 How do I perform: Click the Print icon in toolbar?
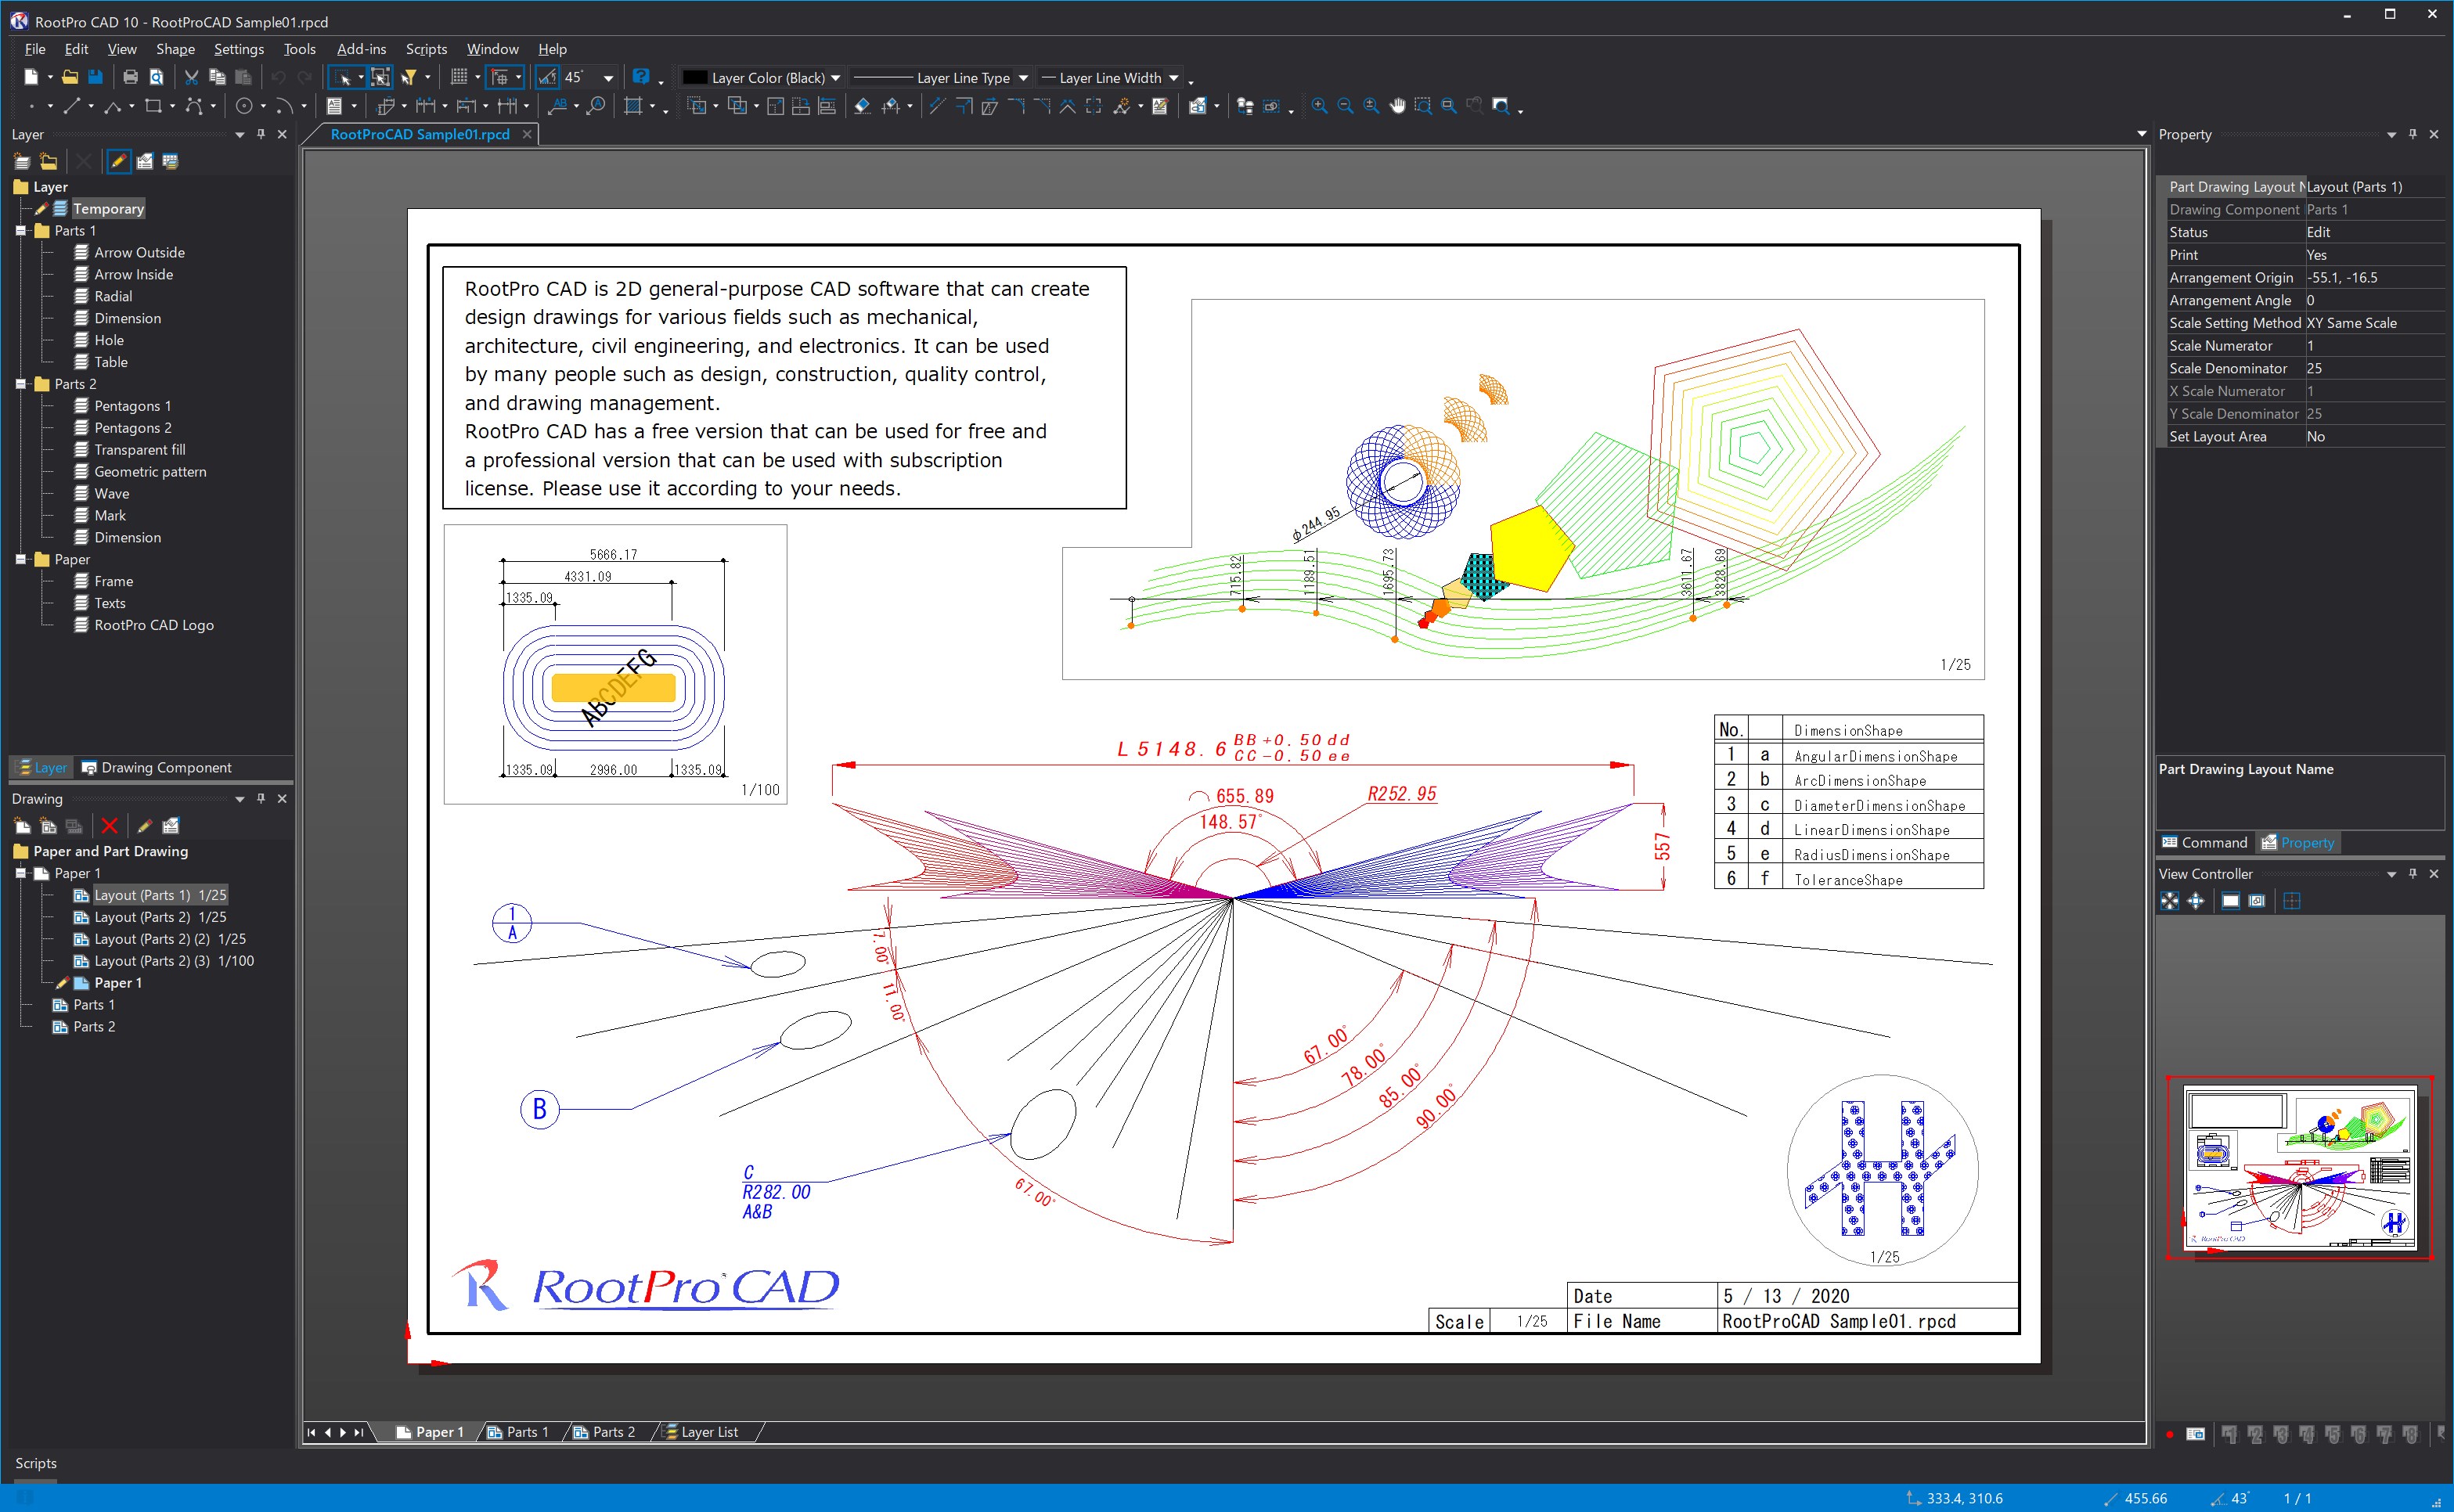130,77
